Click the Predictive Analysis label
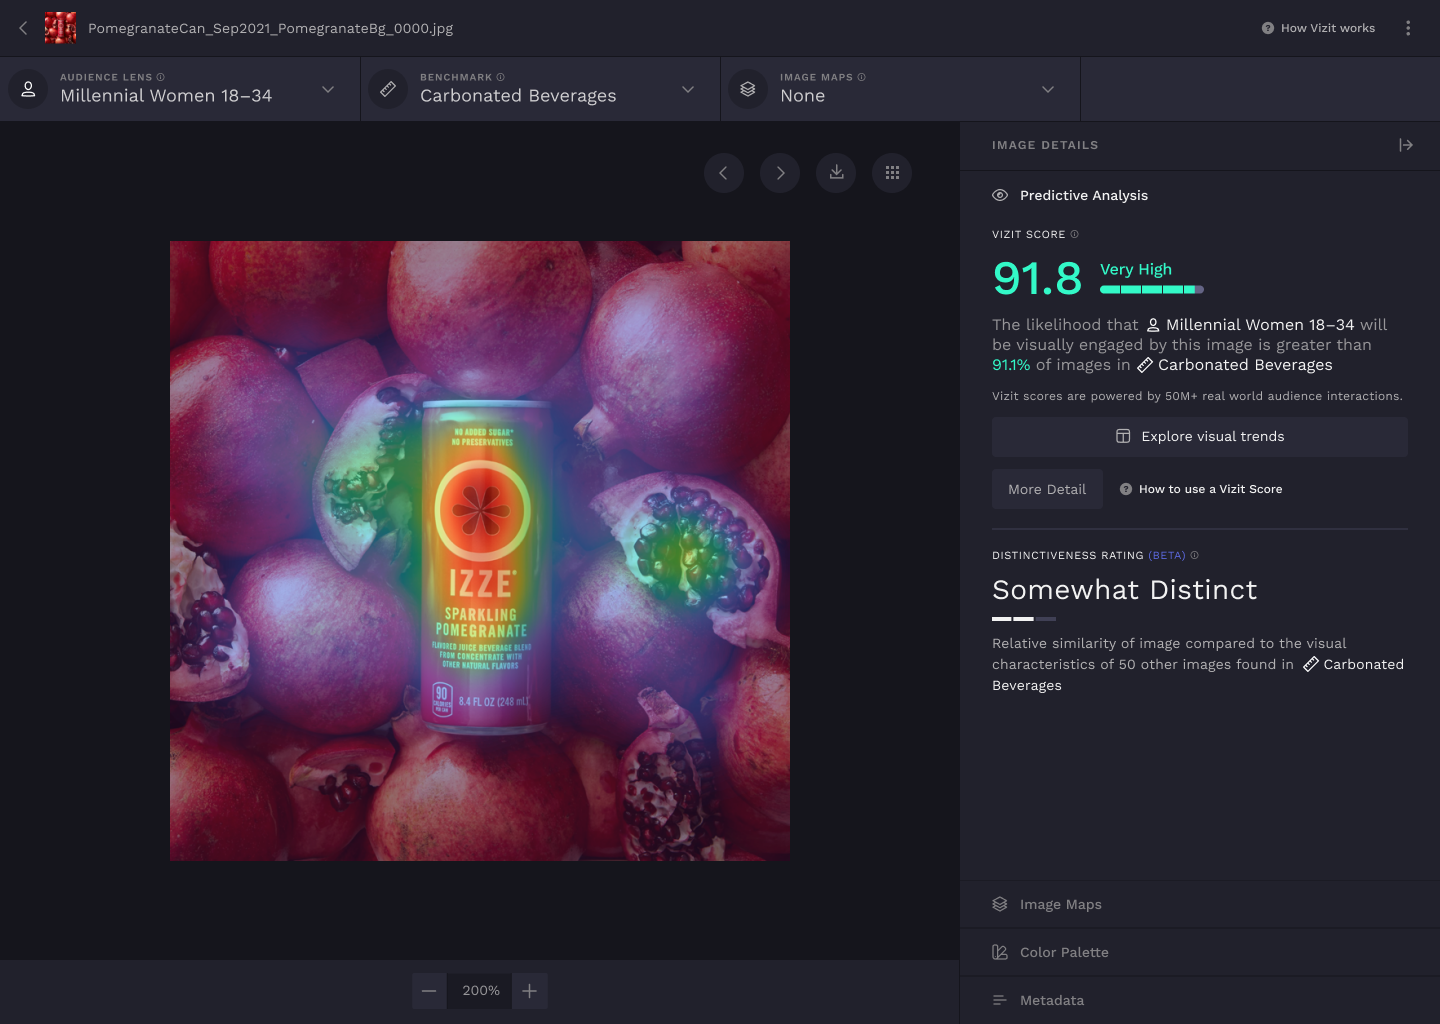This screenshot has width=1440, height=1024. point(1084,195)
